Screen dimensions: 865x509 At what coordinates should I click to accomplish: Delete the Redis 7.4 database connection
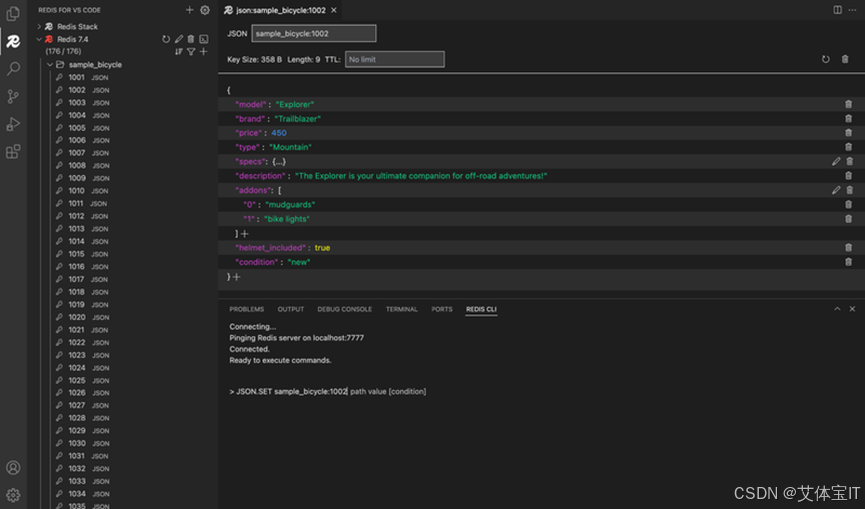[191, 39]
